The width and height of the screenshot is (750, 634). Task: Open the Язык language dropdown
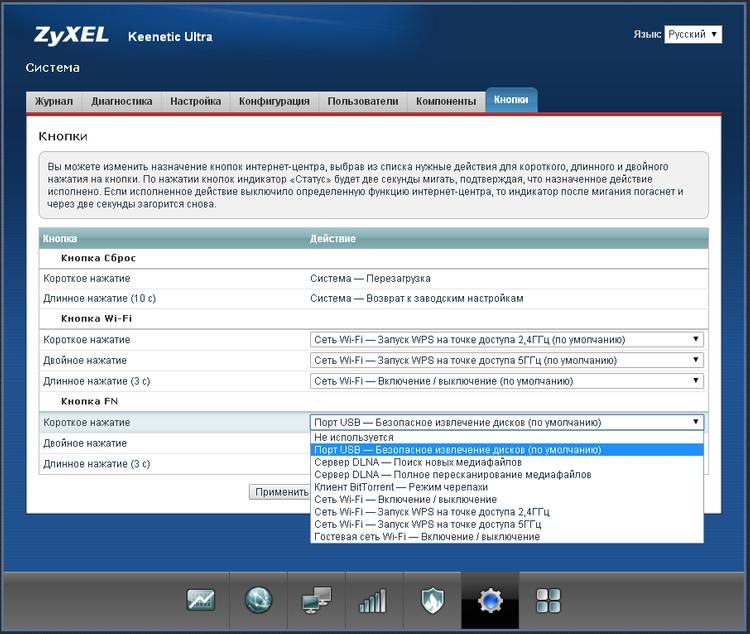point(693,34)
